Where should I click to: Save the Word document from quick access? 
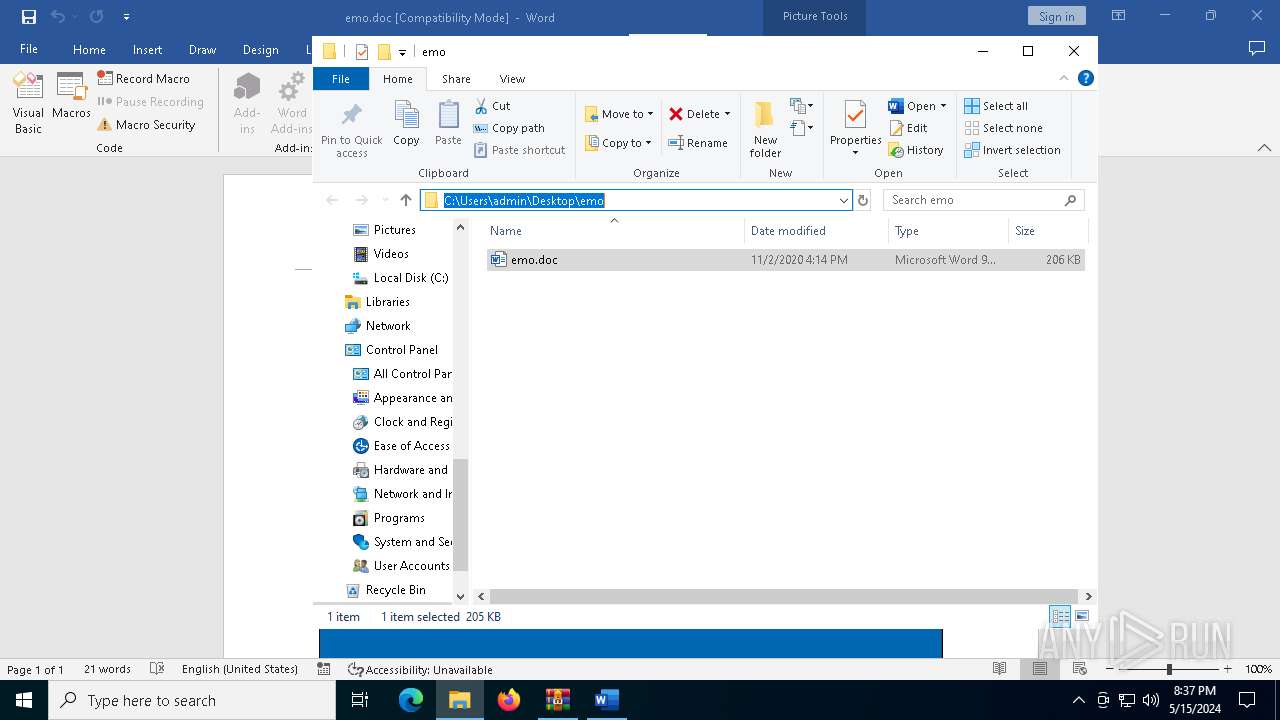click(29, 17)
